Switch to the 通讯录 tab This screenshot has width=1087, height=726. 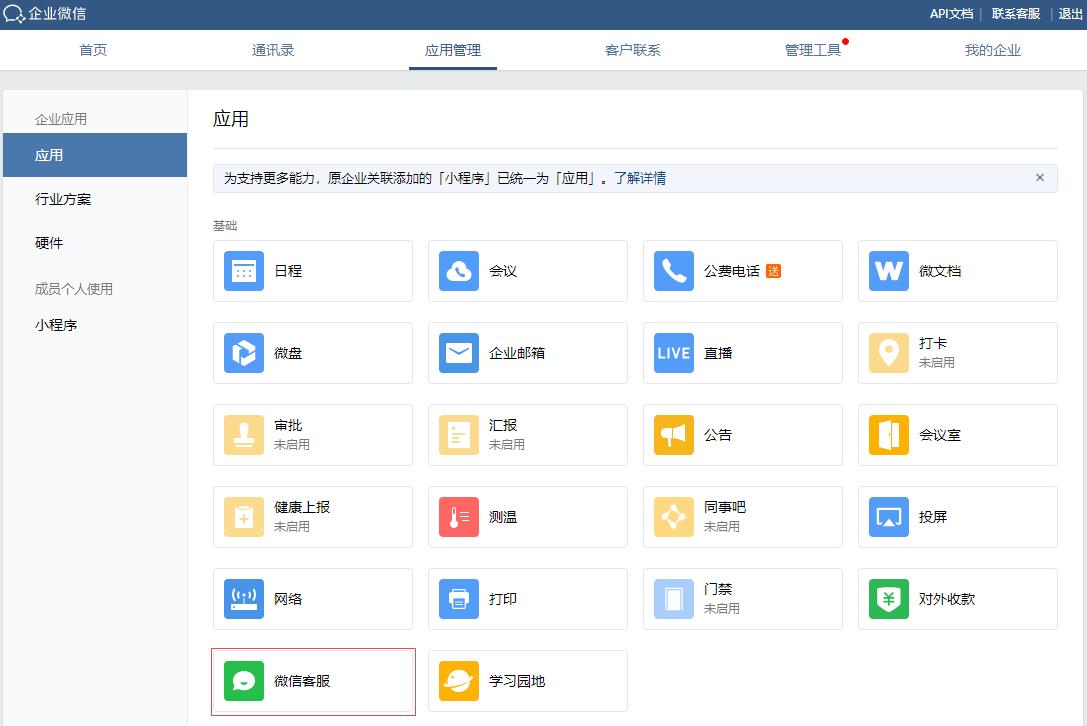(273, 50)
